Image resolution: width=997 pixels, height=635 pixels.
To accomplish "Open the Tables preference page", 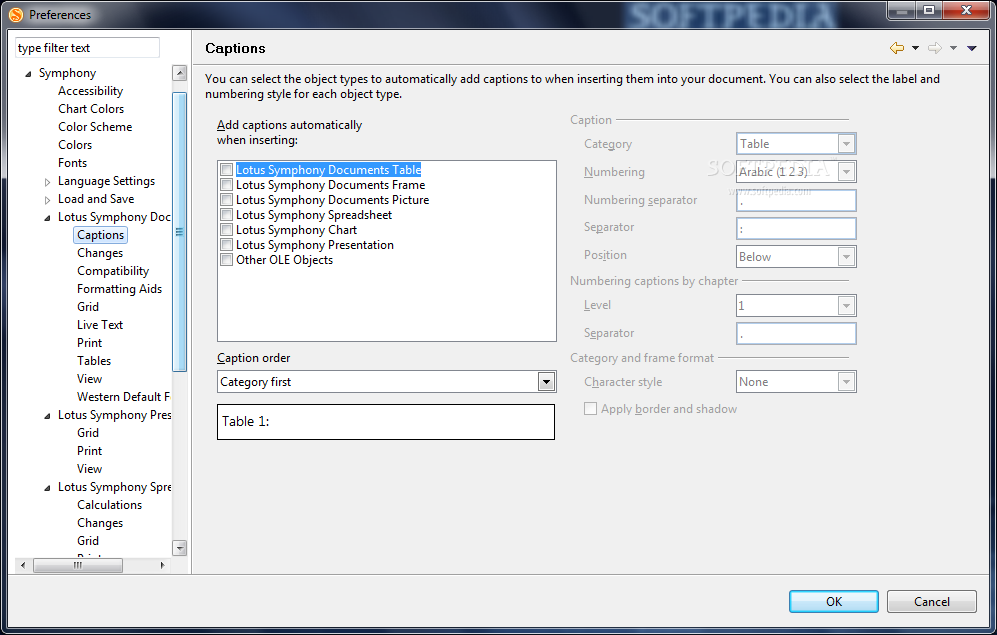I will point(94,361).
